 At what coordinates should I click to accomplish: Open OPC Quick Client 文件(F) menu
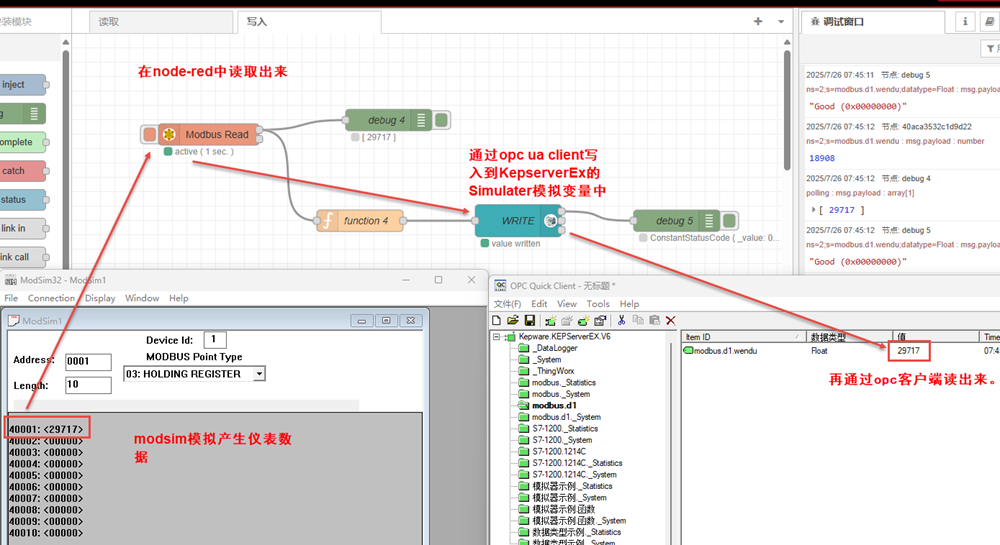pos(508,304)
